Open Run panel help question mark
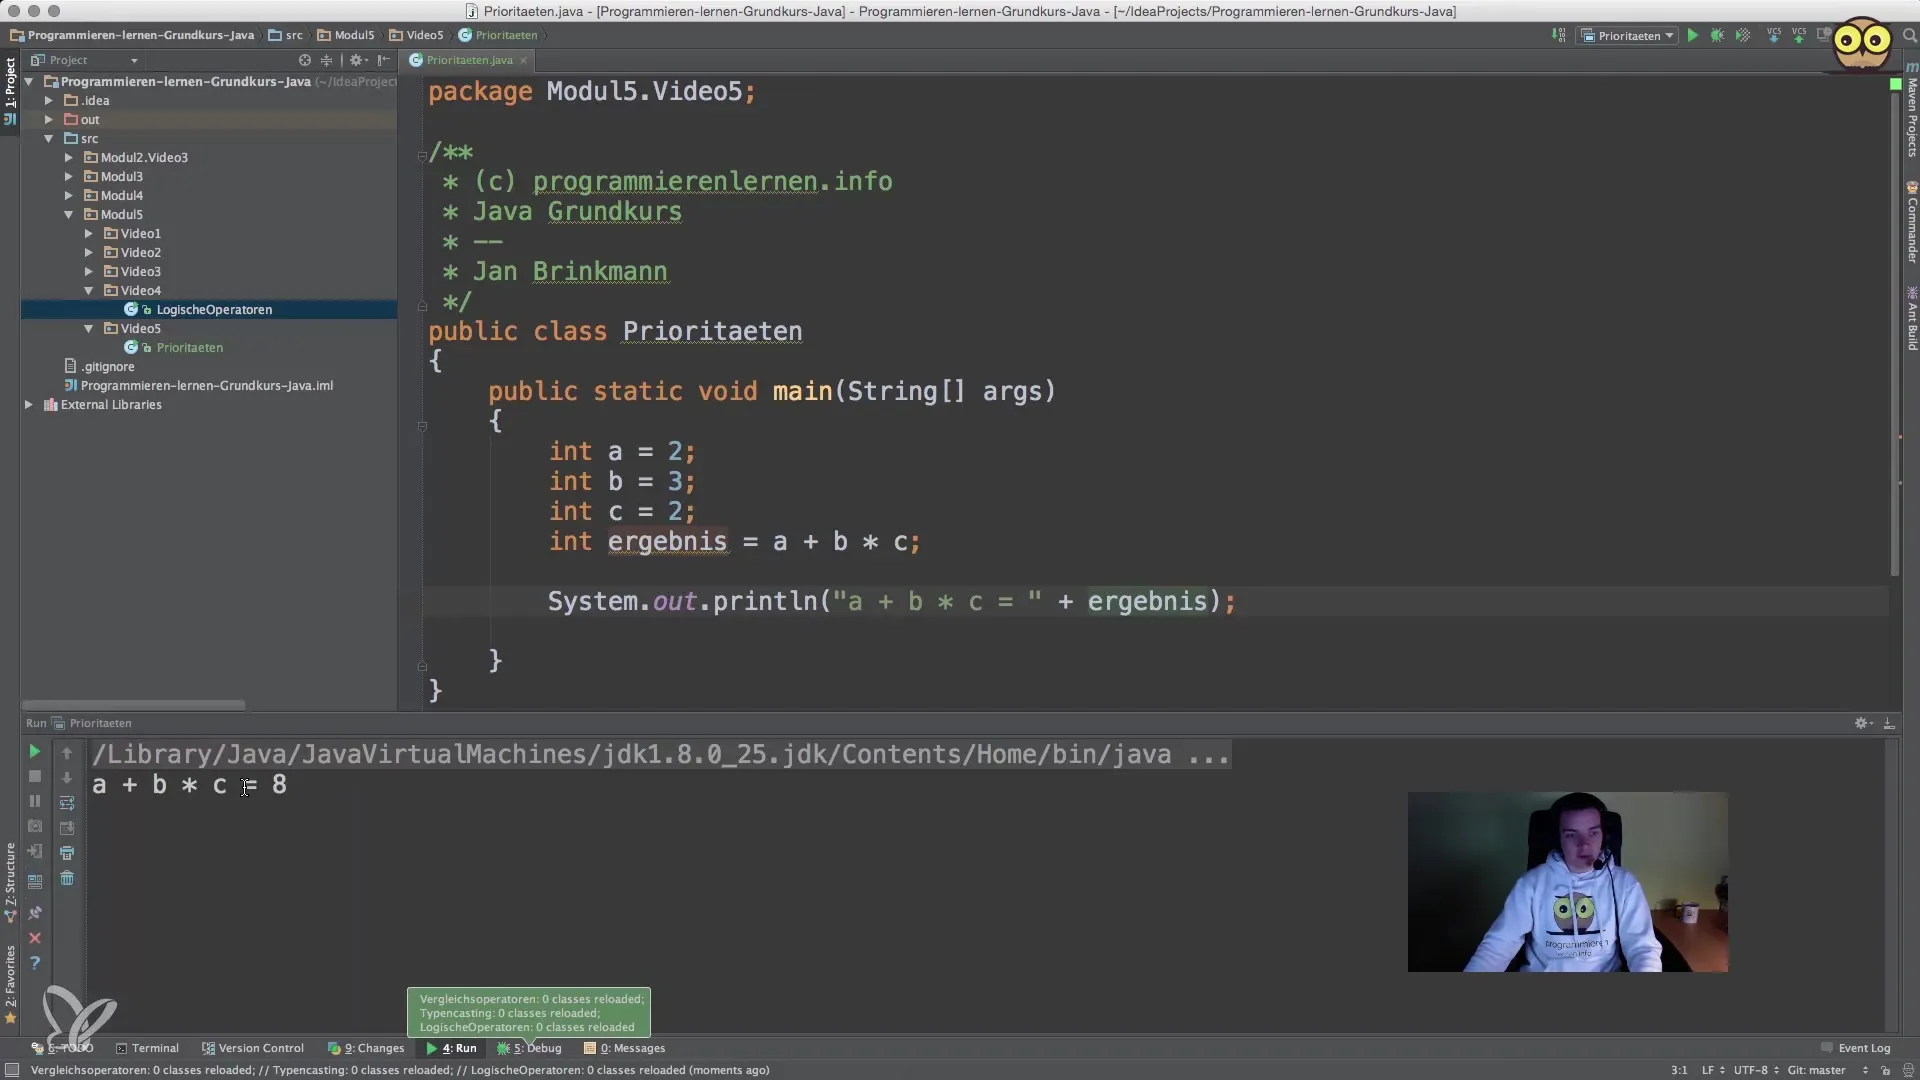 click(34, 963)
